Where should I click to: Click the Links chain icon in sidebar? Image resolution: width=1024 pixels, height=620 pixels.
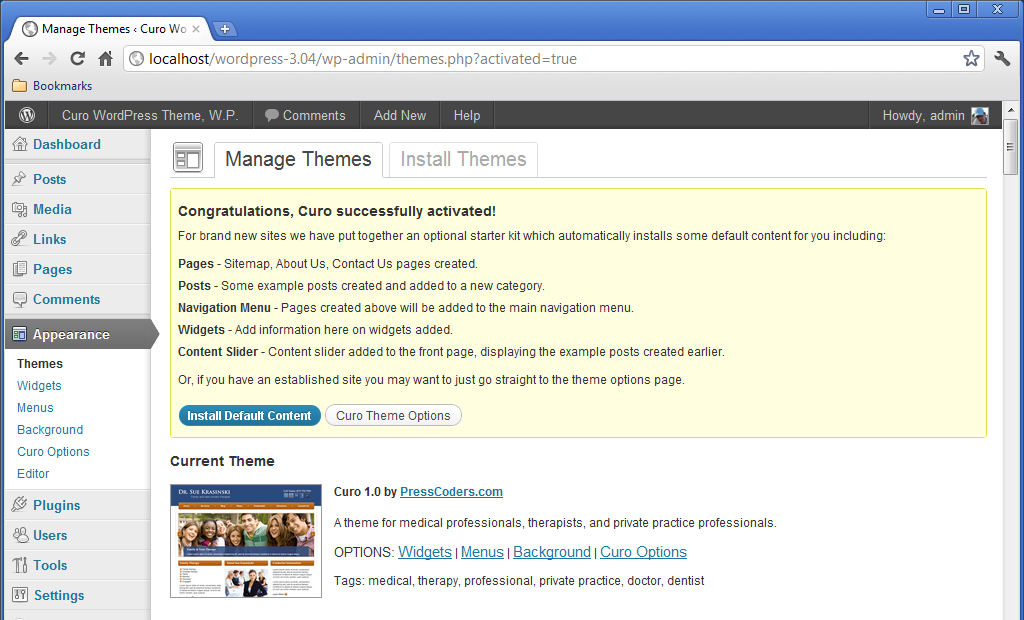21,239
